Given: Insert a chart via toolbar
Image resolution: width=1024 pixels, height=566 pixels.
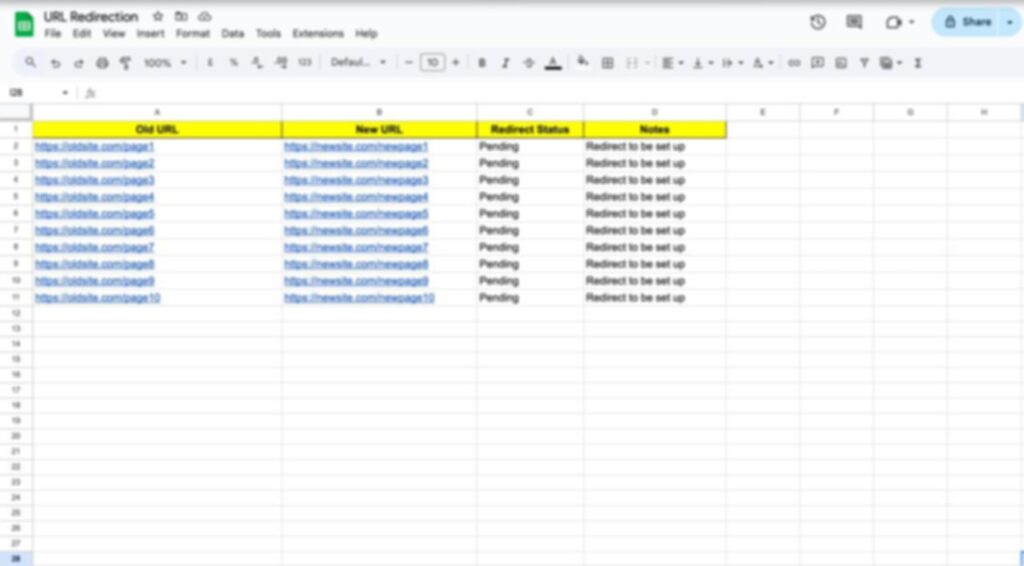Looking at the screenshot, I should pos(841,63).
